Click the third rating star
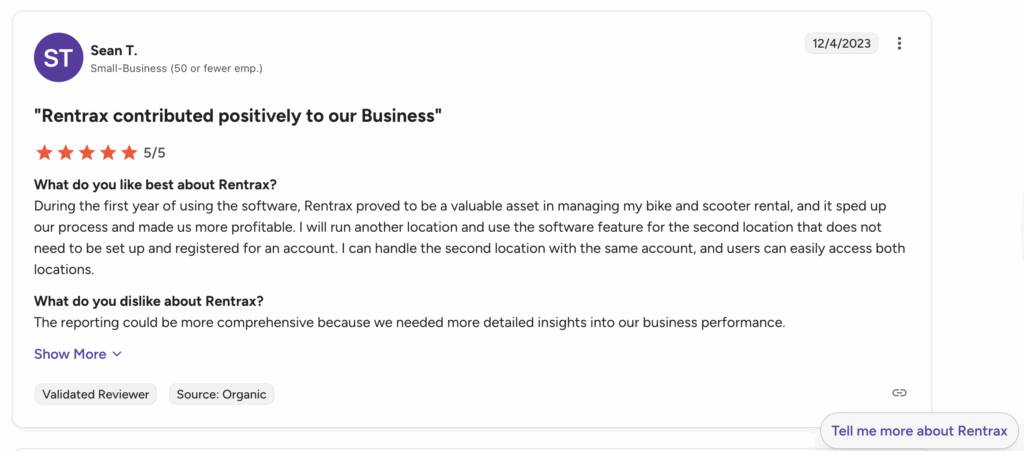The height and width of the screenshot is (451, 1024). coord(86,153)
